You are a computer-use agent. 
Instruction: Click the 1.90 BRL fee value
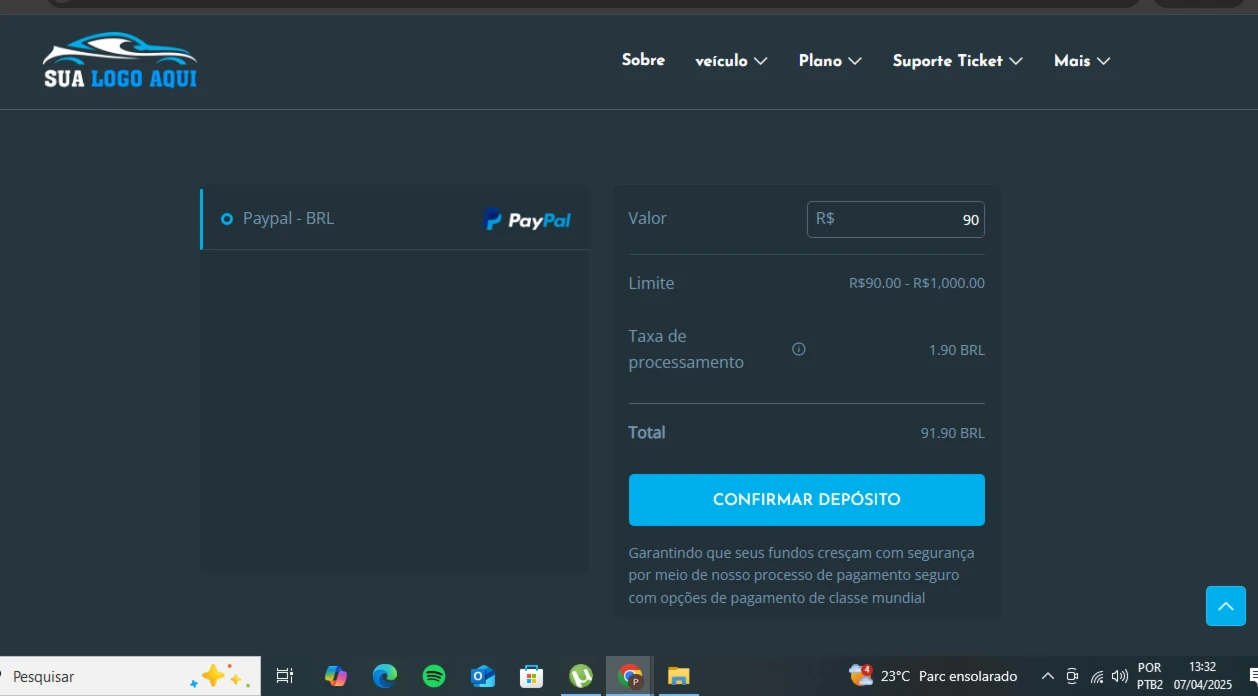[x=957, y=350]
